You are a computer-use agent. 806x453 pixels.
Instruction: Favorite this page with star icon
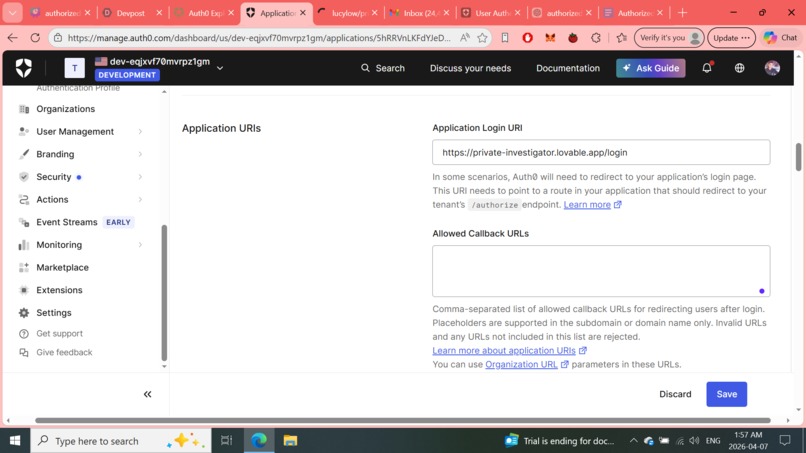pyautogui.click(x=482, y=38)
